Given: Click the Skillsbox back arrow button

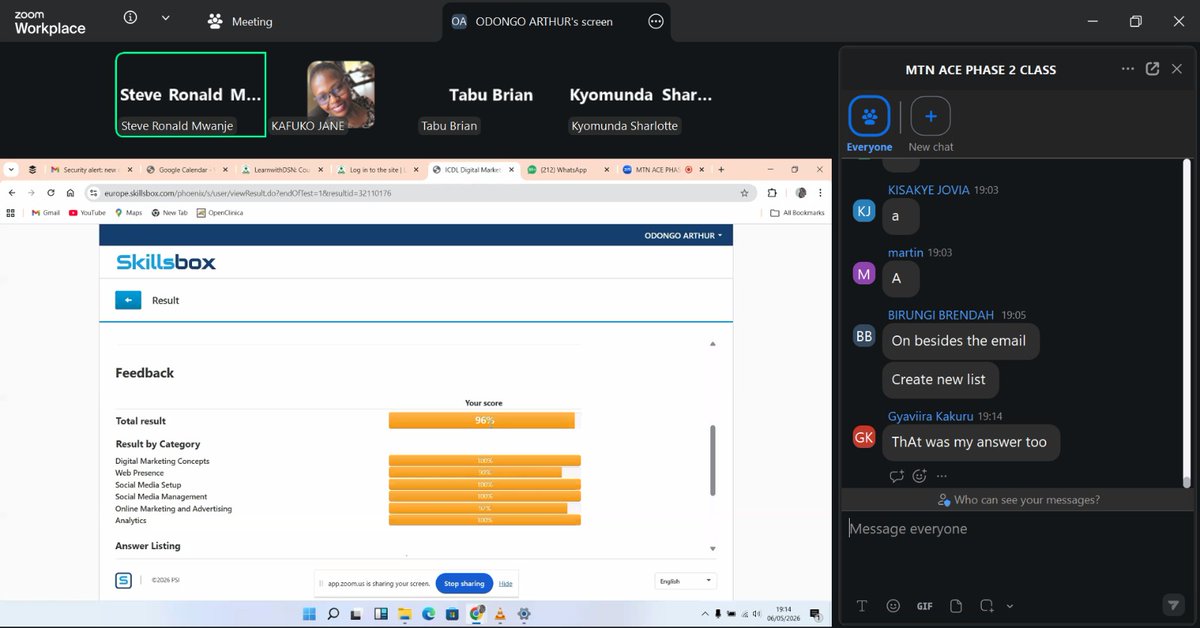Looking at the screenshot, I should click(x=128, y=300).
